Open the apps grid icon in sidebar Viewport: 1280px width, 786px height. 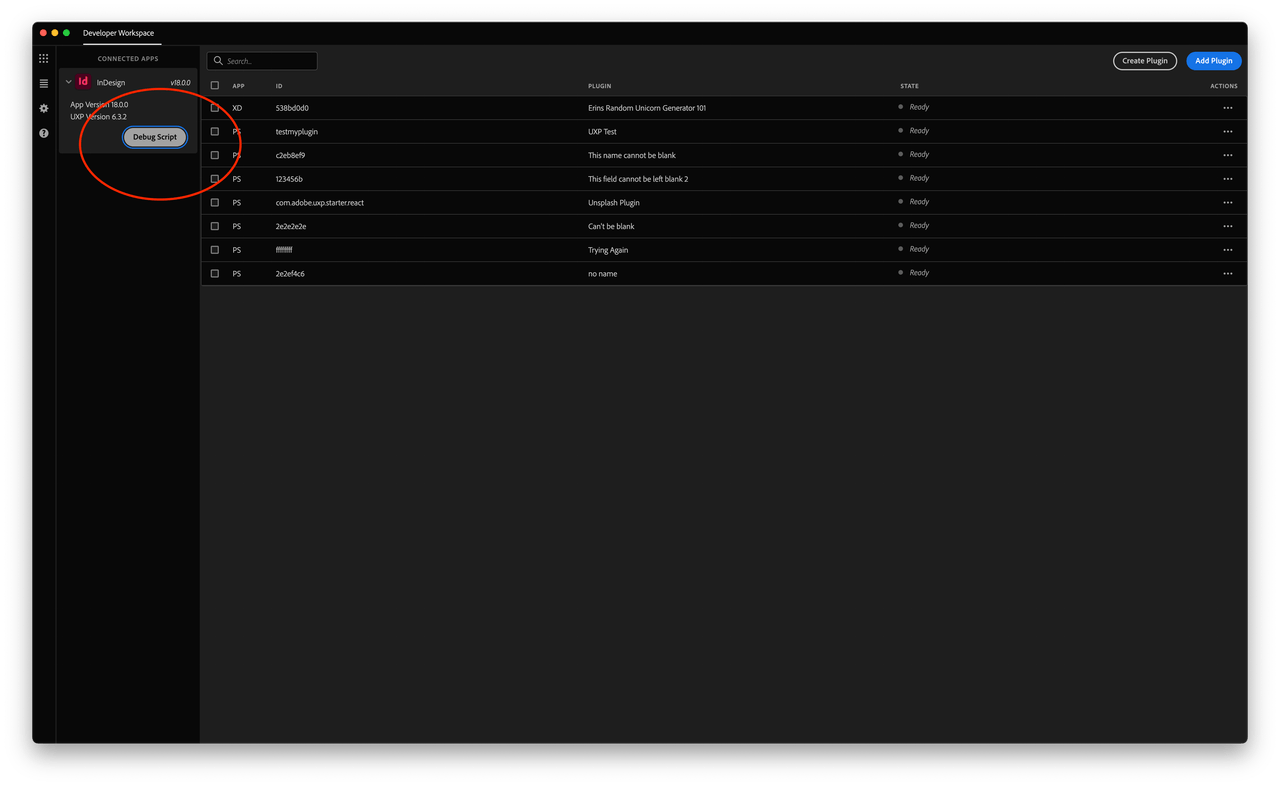click(x=43, y=59)
